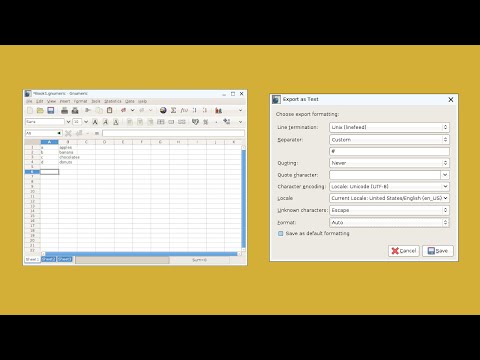Click the Split merged cells icon
Viewport: 480px width, 360px height.
[182, 122]
